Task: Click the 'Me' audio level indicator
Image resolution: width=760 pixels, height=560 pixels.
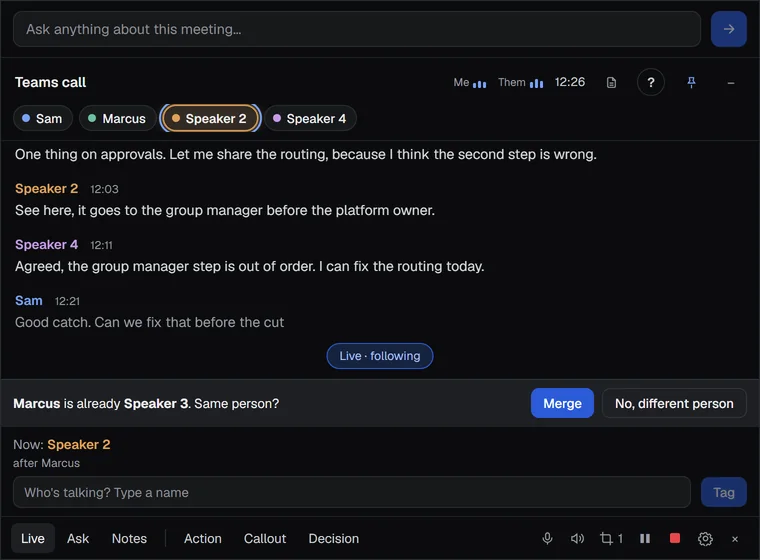Action: (x=470, y=82)
